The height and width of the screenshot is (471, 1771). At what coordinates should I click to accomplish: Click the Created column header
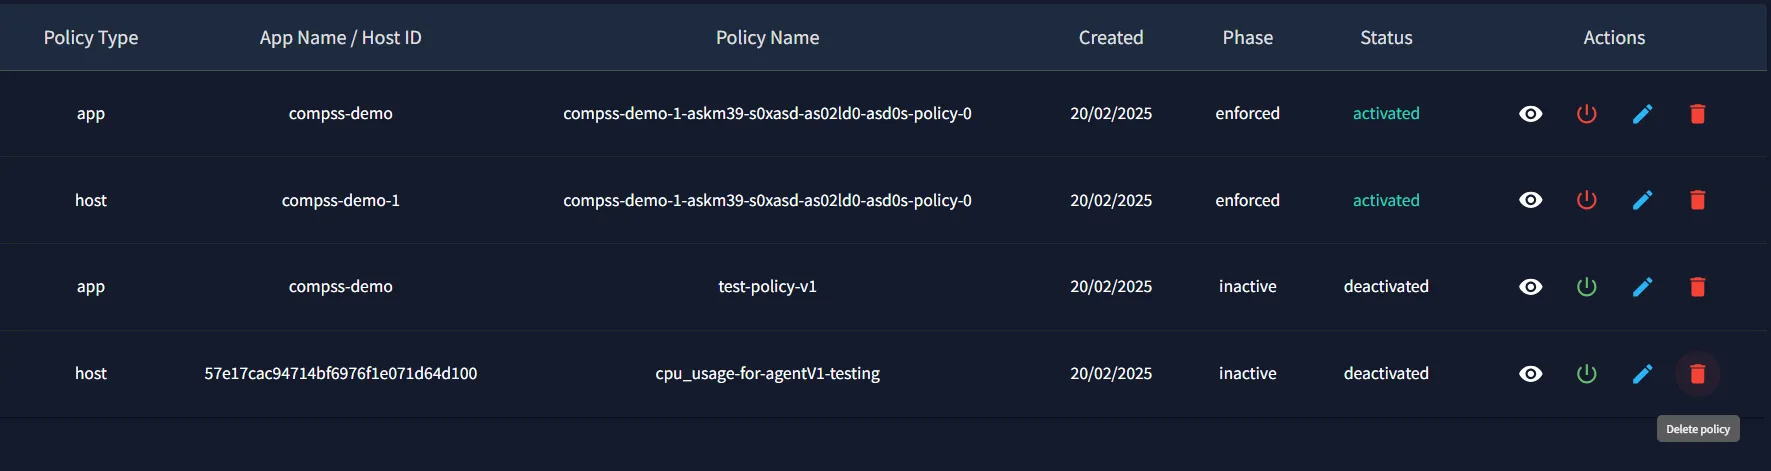click(x=1111, y=37)
